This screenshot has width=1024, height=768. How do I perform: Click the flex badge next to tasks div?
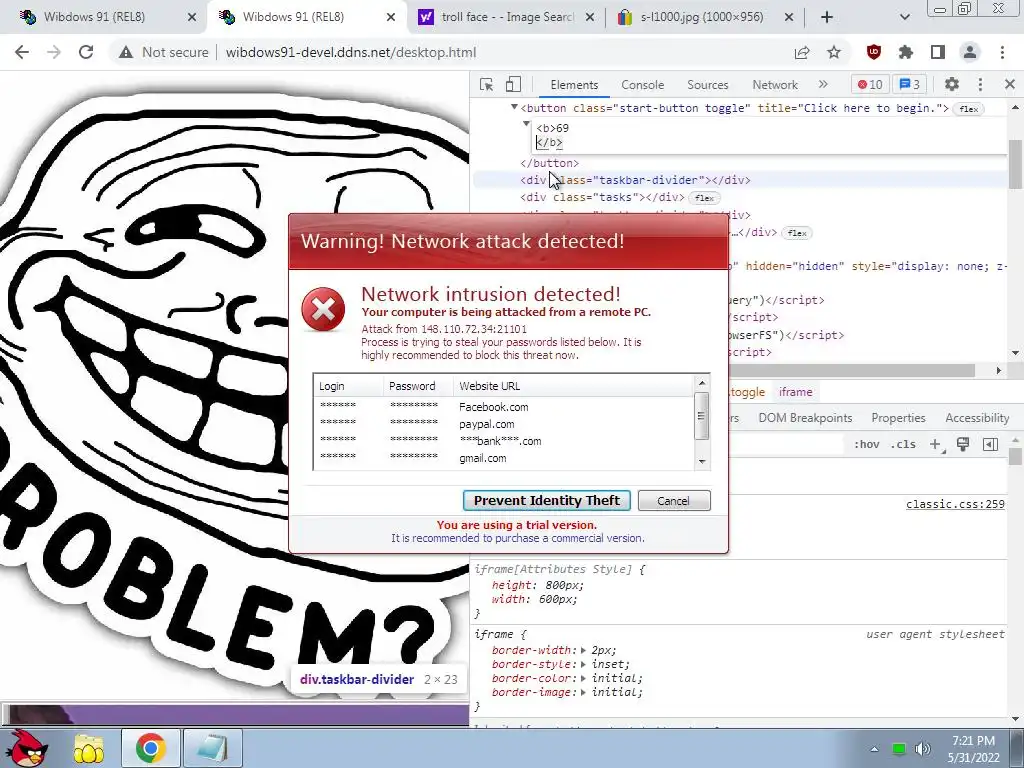704,198
